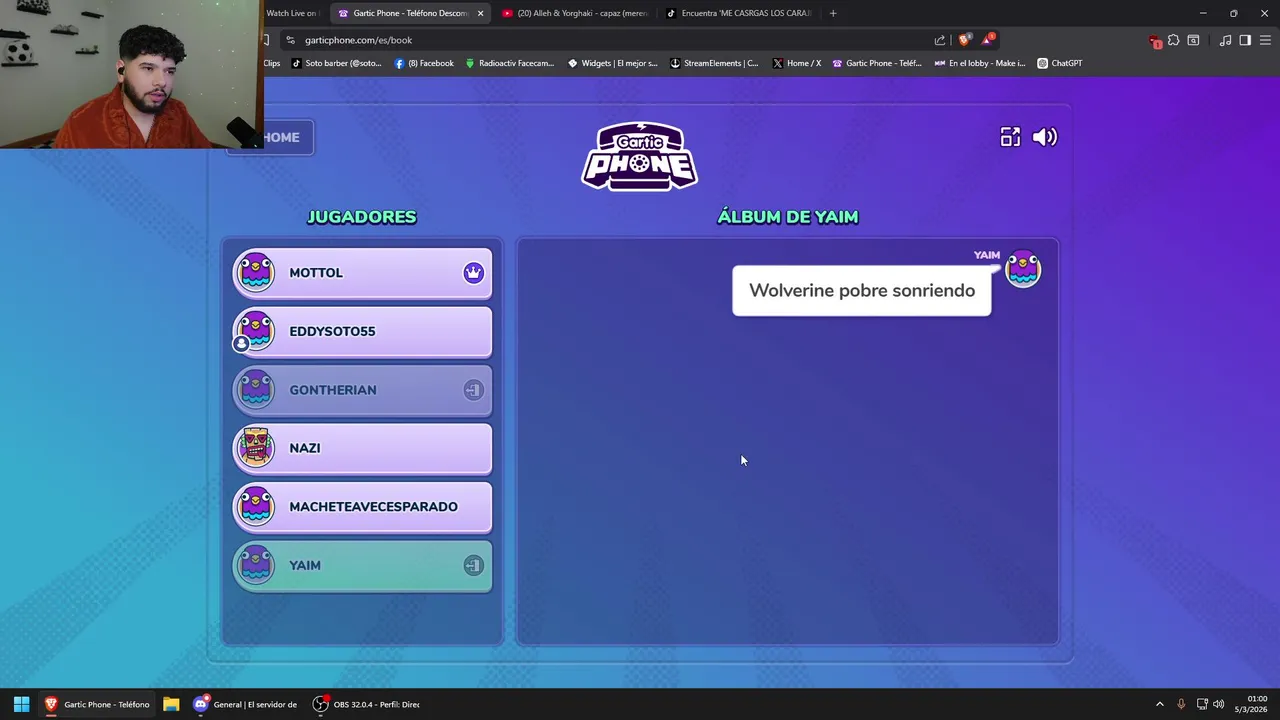Open Brave Shields lion icon
Screen dimensions: 1280x720
pyautogui.click(x=964, y=40)
